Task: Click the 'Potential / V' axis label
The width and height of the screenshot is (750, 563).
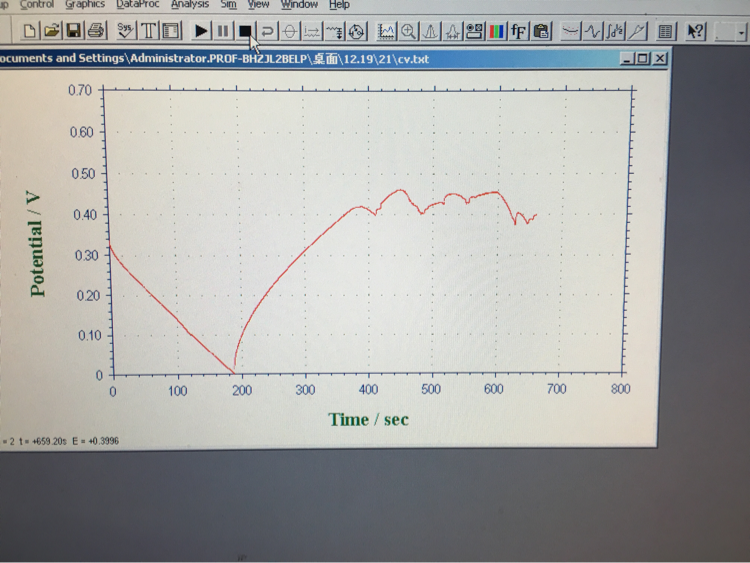Action: click(35, 244)
